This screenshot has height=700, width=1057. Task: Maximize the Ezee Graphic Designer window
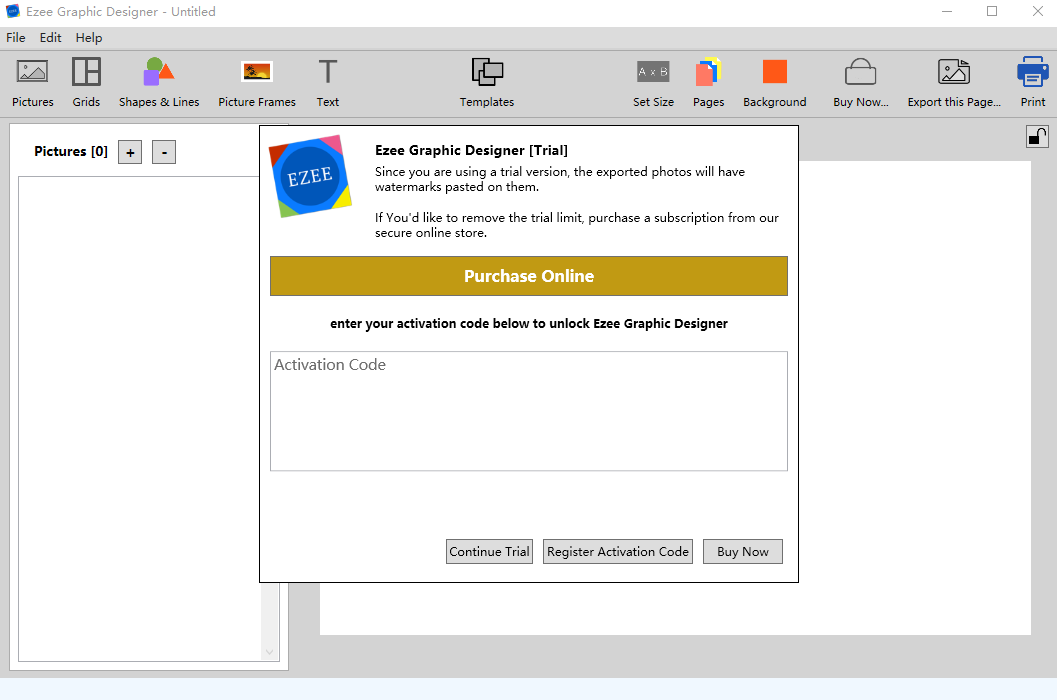[992, 11]
